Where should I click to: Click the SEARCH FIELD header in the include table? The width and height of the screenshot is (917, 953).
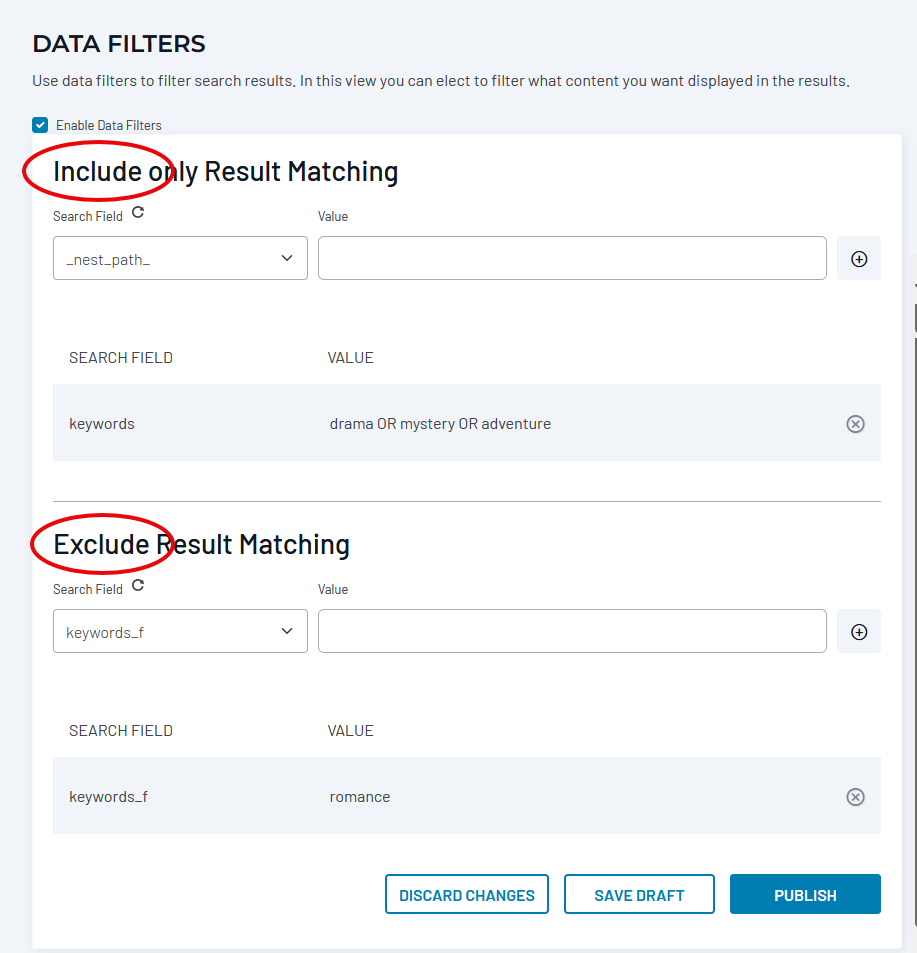pos(120,358)
